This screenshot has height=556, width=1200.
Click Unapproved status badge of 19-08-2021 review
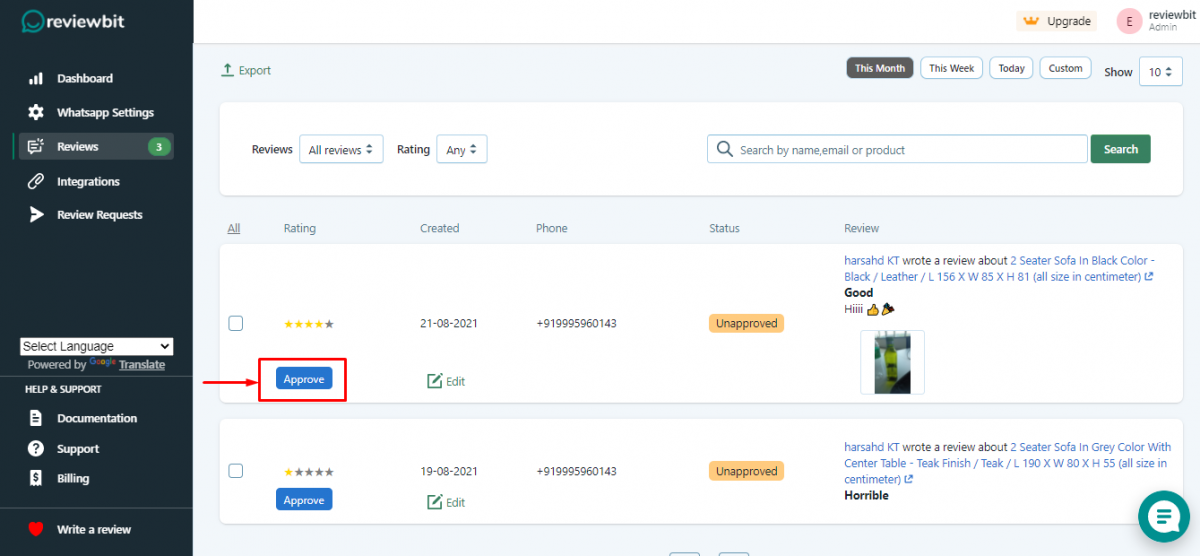[747, 471]
